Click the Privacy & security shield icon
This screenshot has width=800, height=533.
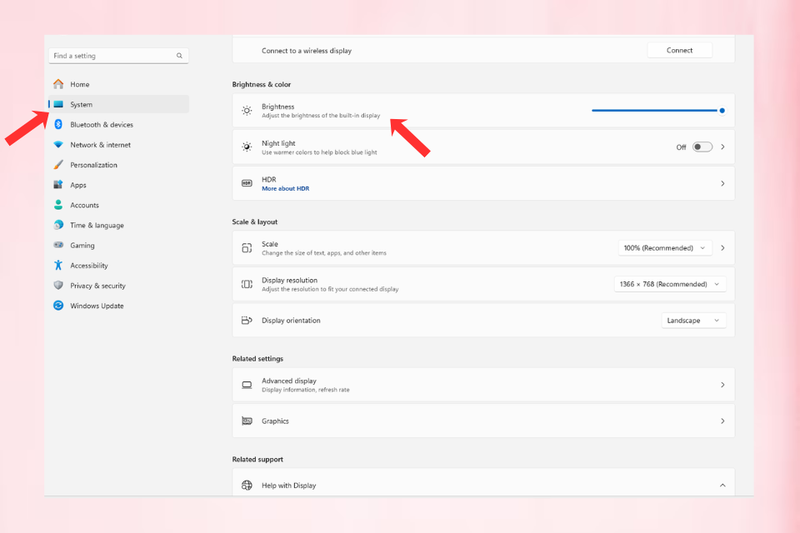point(58,286)
